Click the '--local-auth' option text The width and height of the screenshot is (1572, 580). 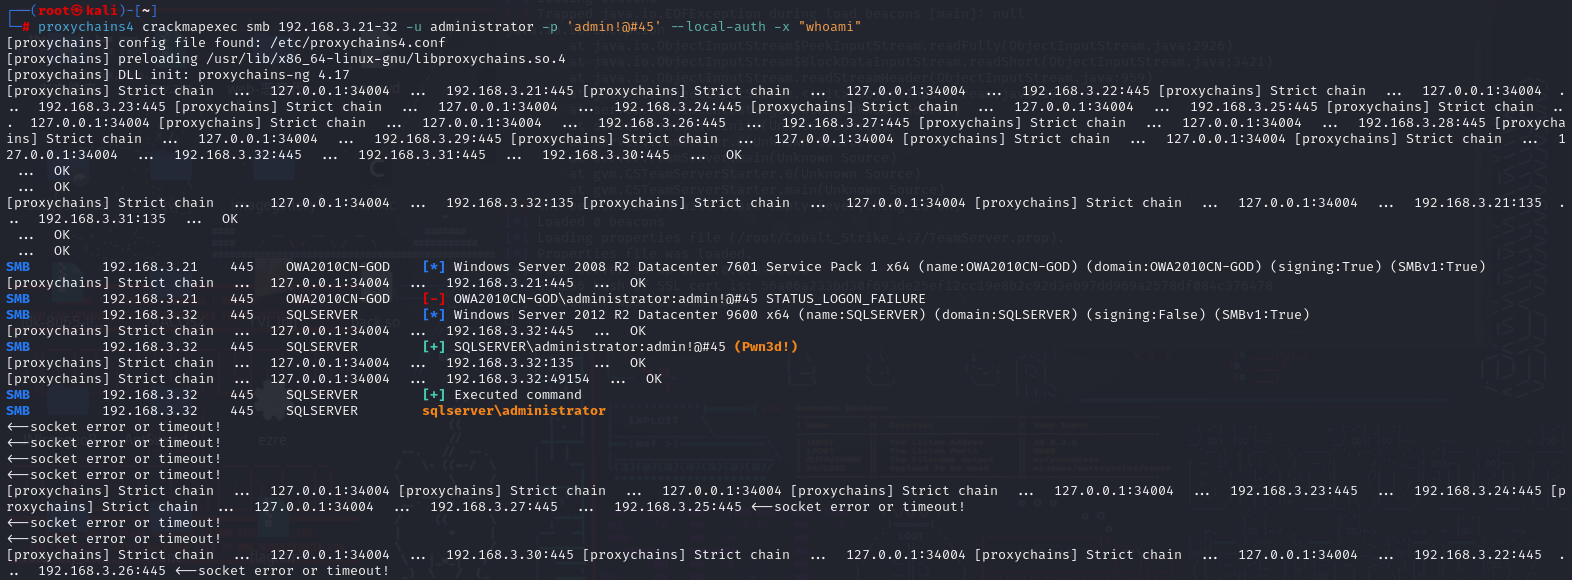pos(717,27)
